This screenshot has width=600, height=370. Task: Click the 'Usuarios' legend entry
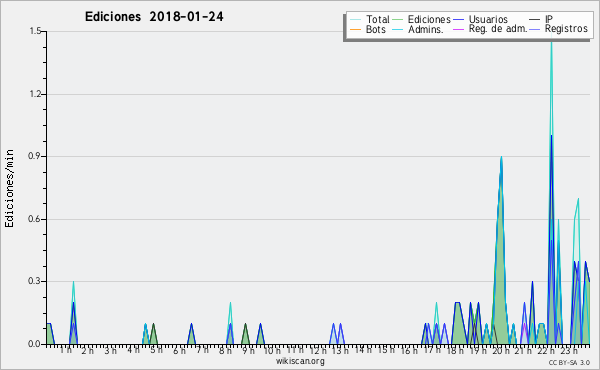[488, 19]
